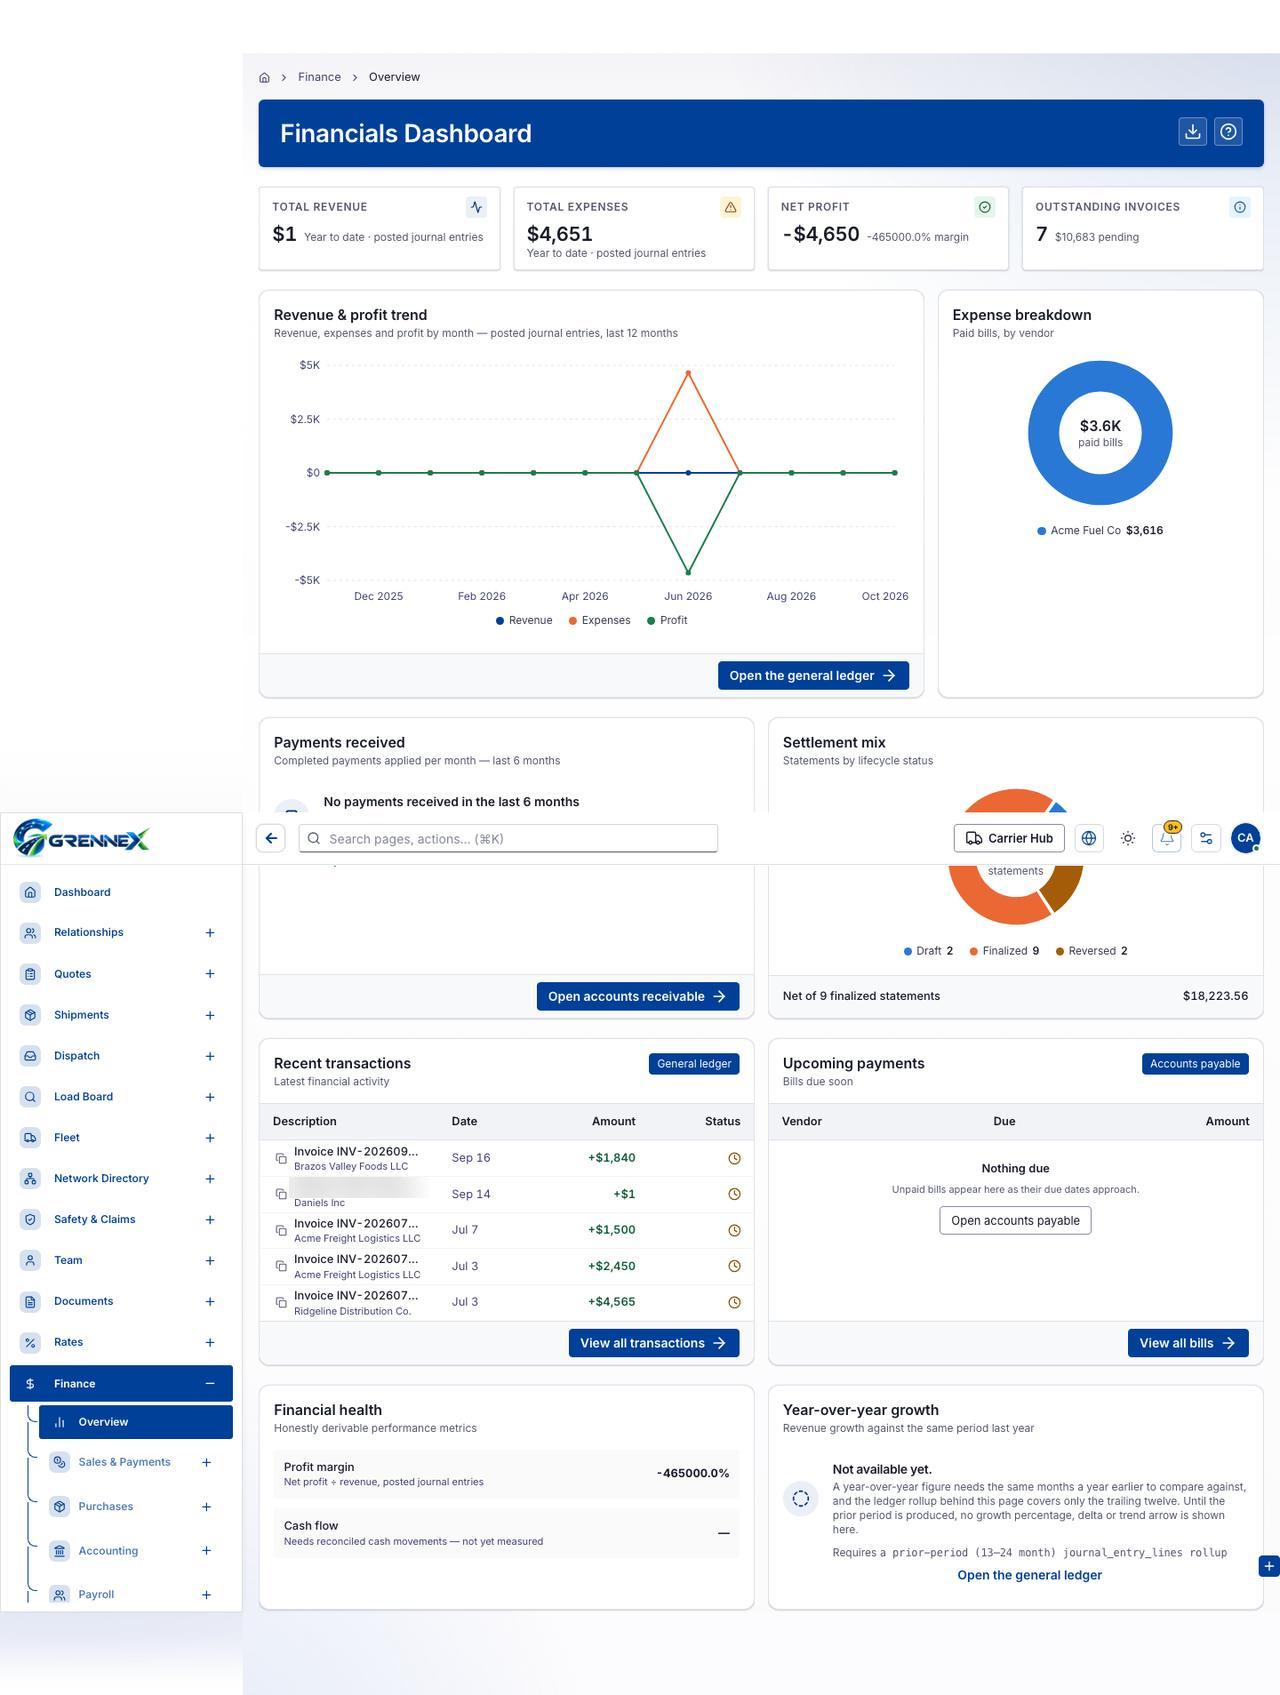Click Open accounts receivable button
The image size is (1280, 1695).
(638, 996)
